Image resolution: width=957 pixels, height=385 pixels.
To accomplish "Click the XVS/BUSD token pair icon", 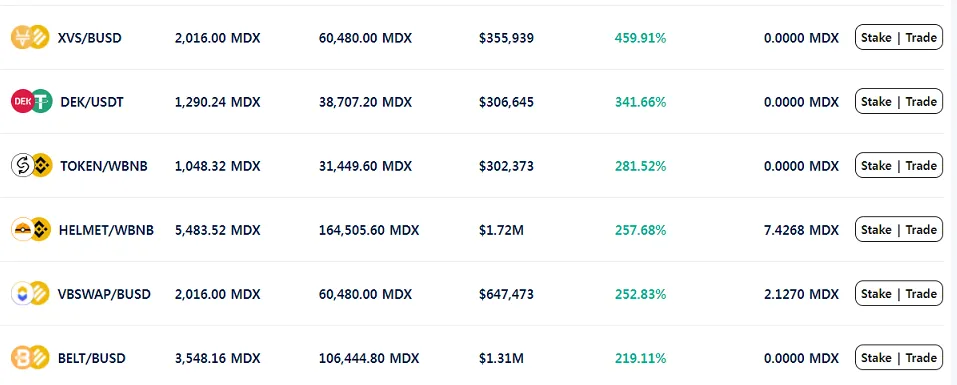I will coord(30,37).
